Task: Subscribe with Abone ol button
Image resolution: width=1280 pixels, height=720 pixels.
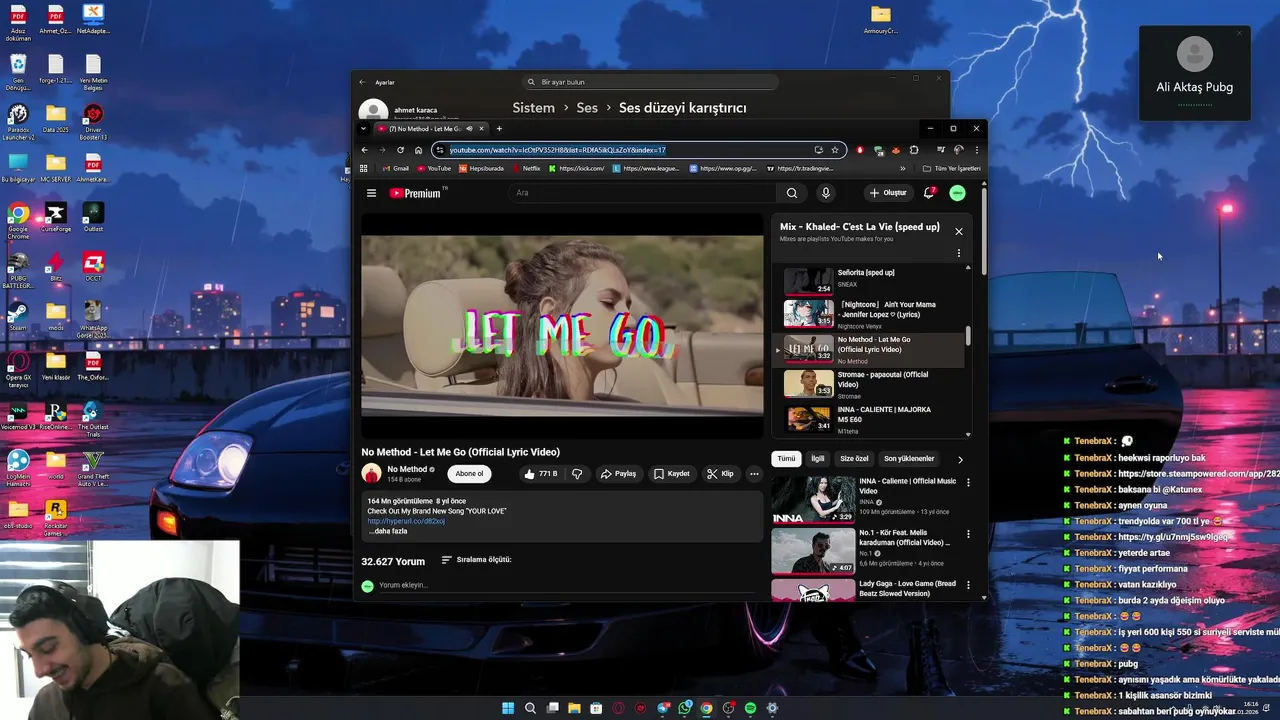Action: click(469, 474)
